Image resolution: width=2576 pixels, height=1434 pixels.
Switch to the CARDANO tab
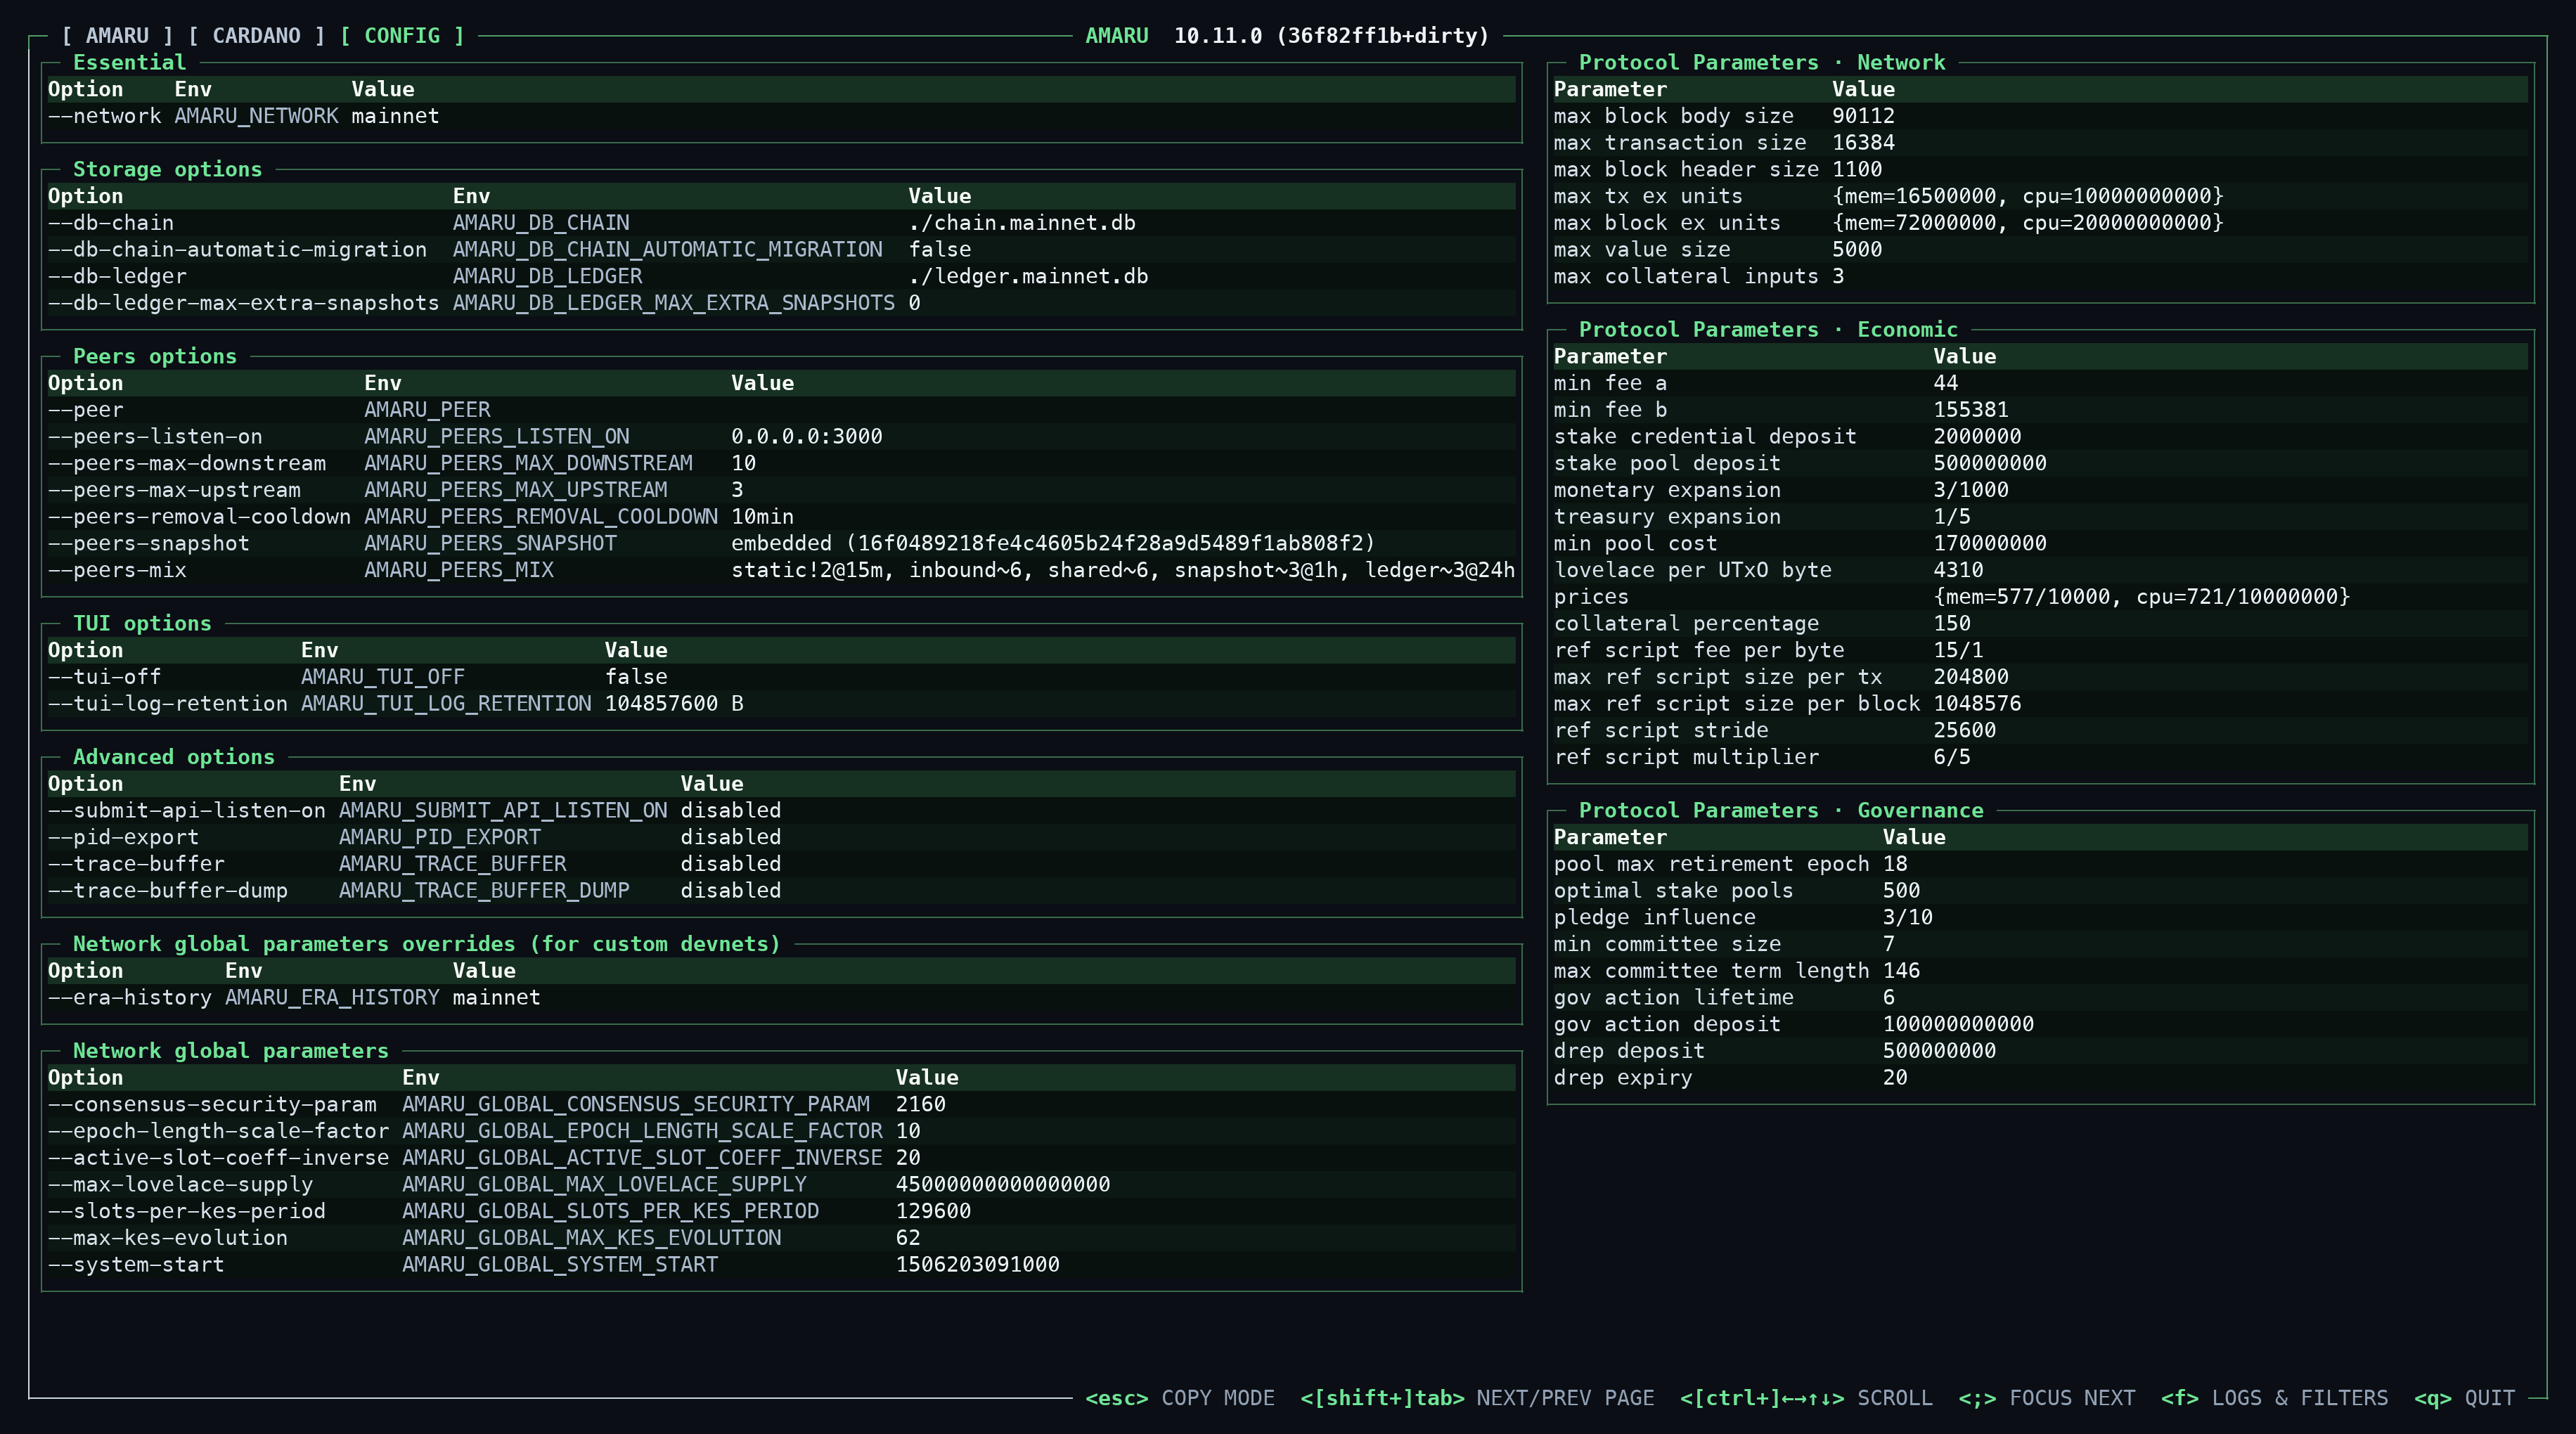click(257, 36)
